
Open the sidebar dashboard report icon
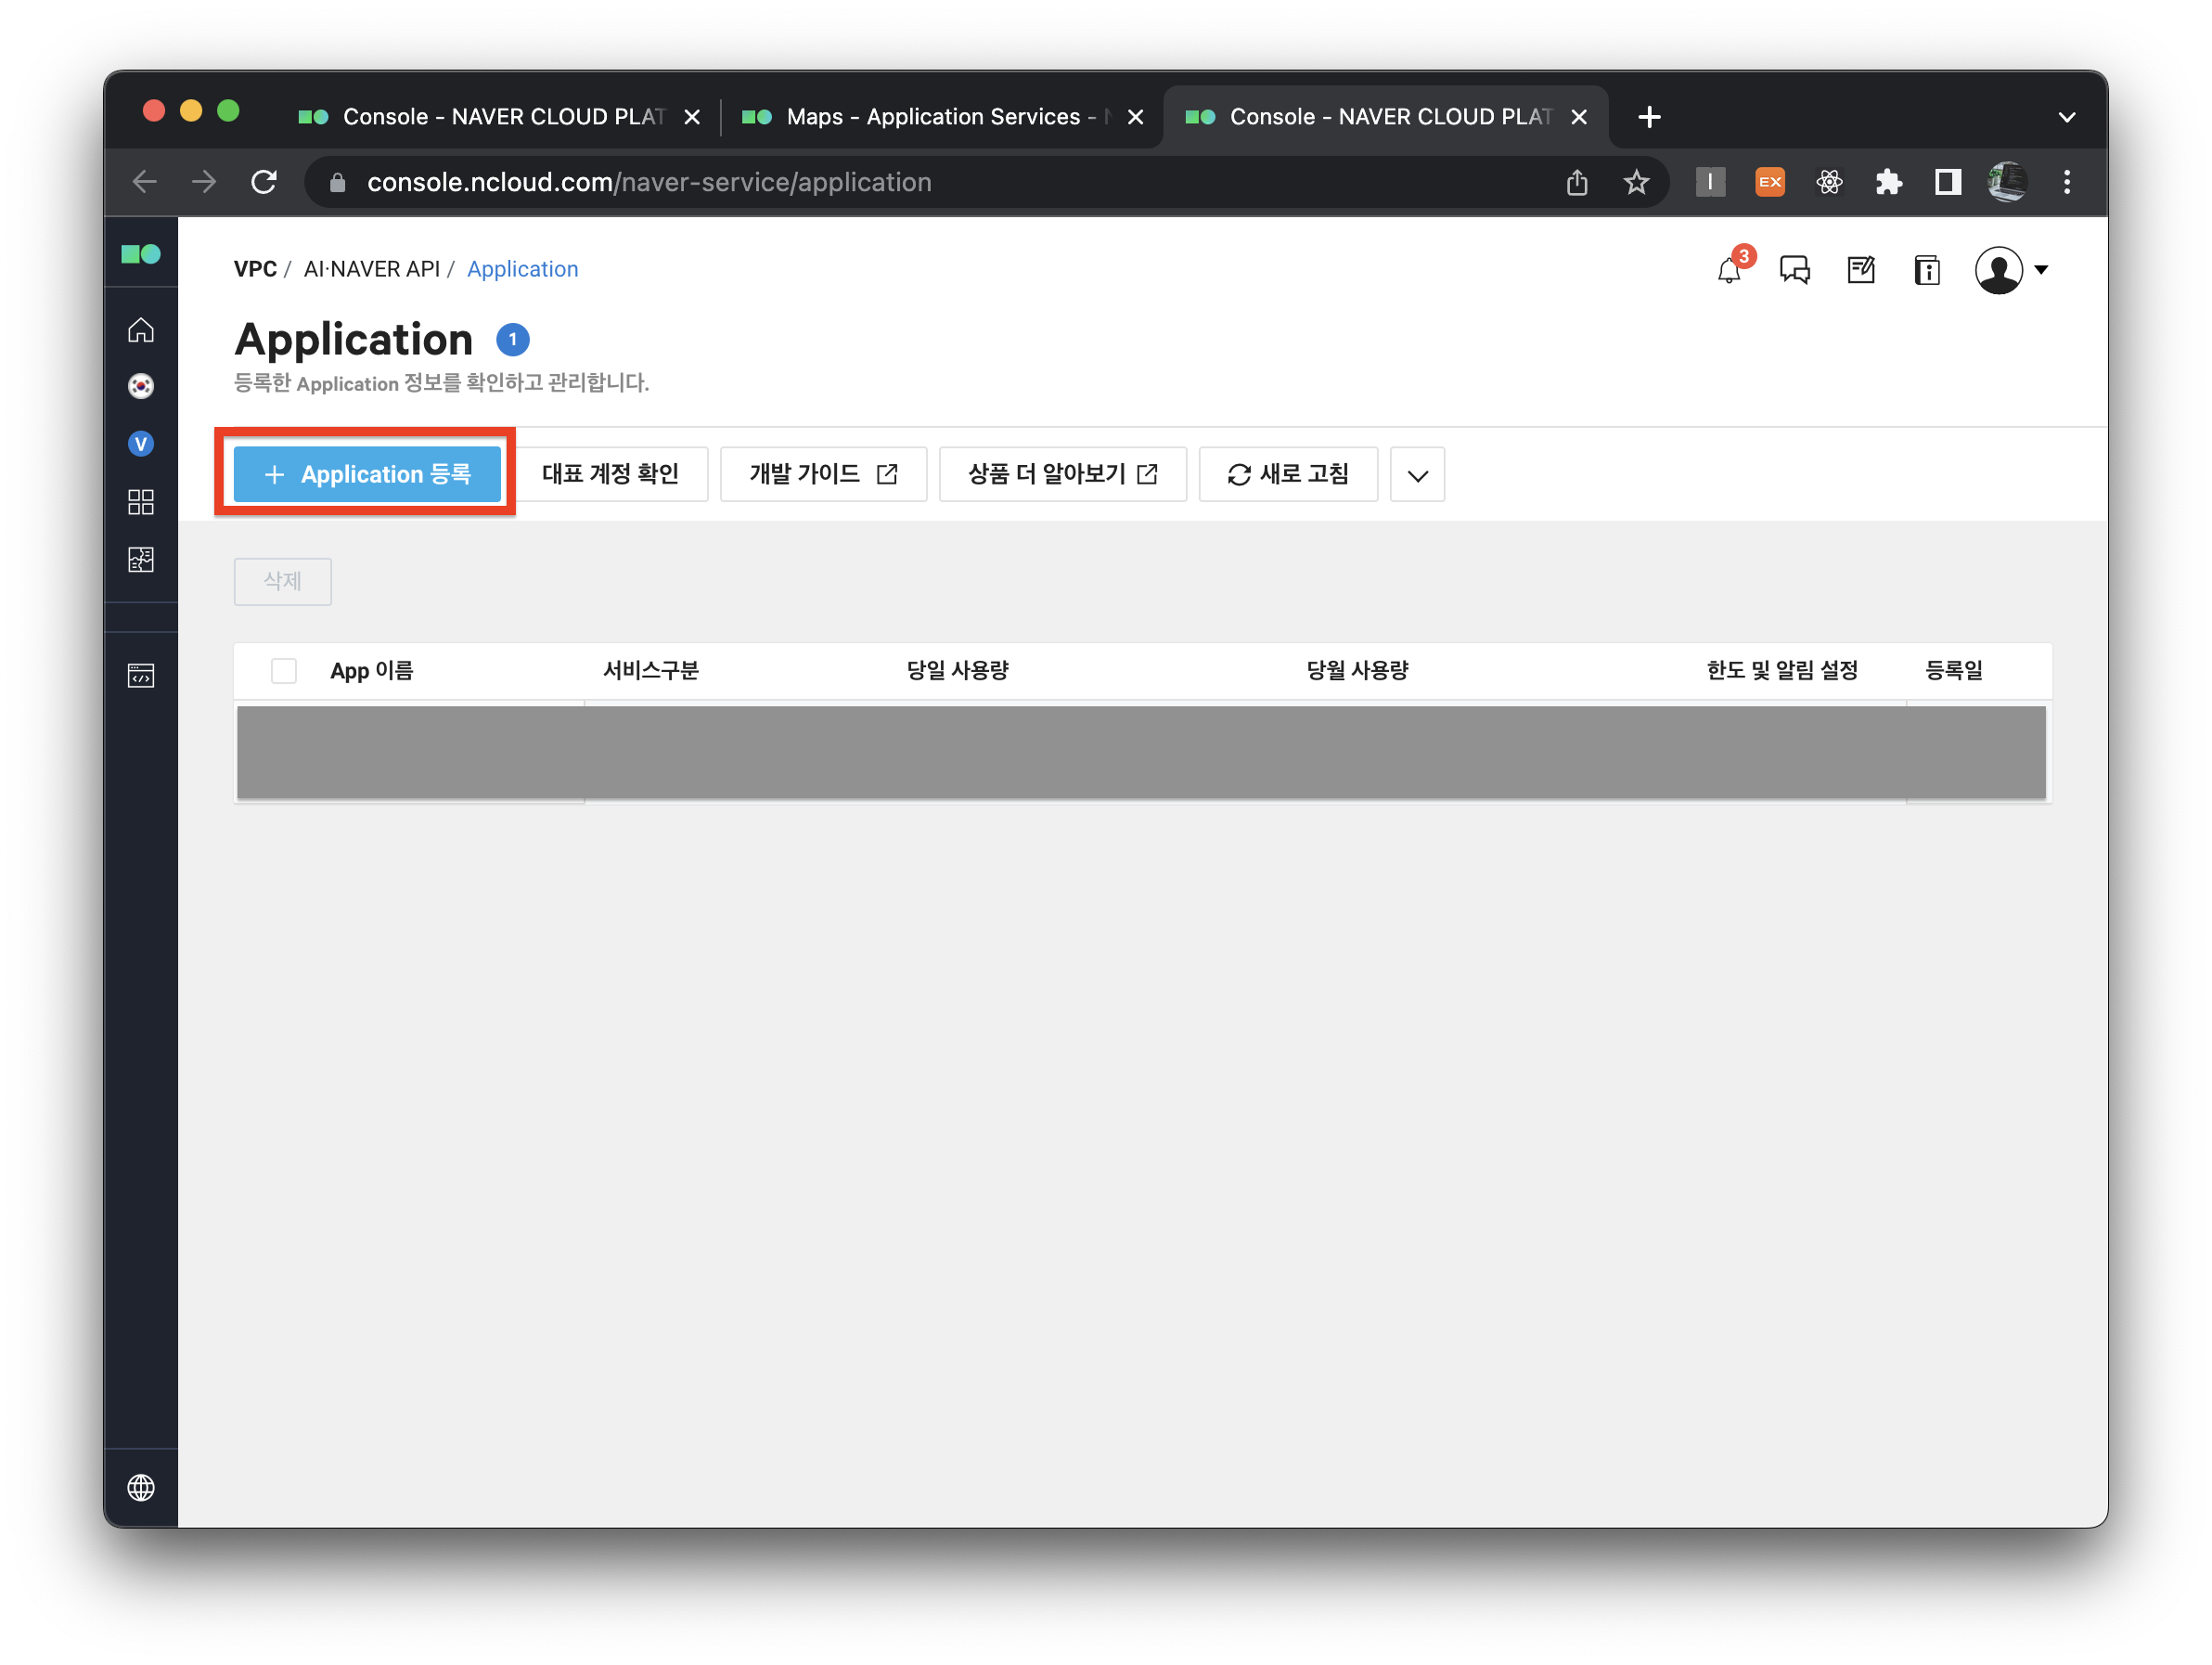coord(141,560)
